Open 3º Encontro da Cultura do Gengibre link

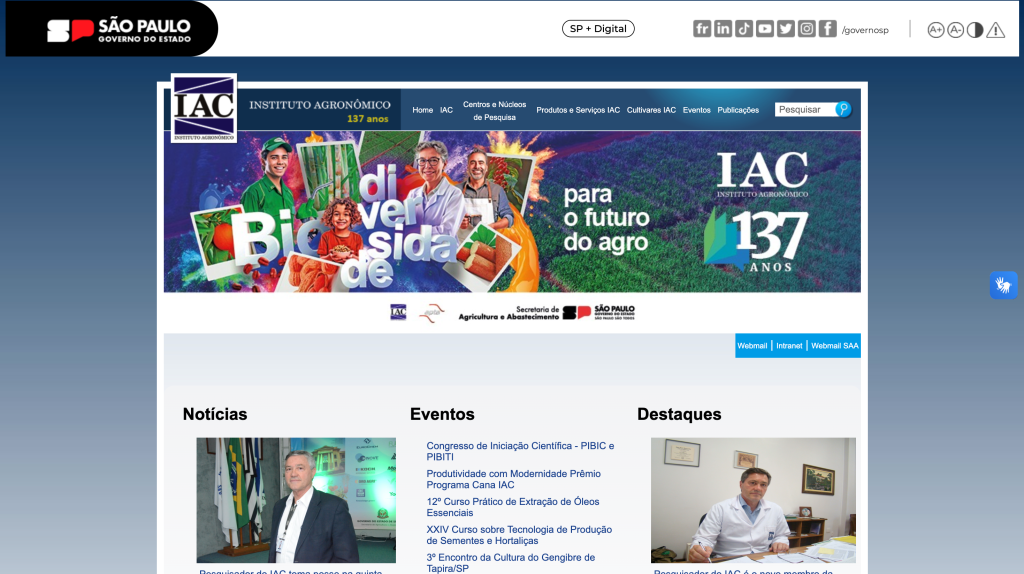click(x=511, y=563)
